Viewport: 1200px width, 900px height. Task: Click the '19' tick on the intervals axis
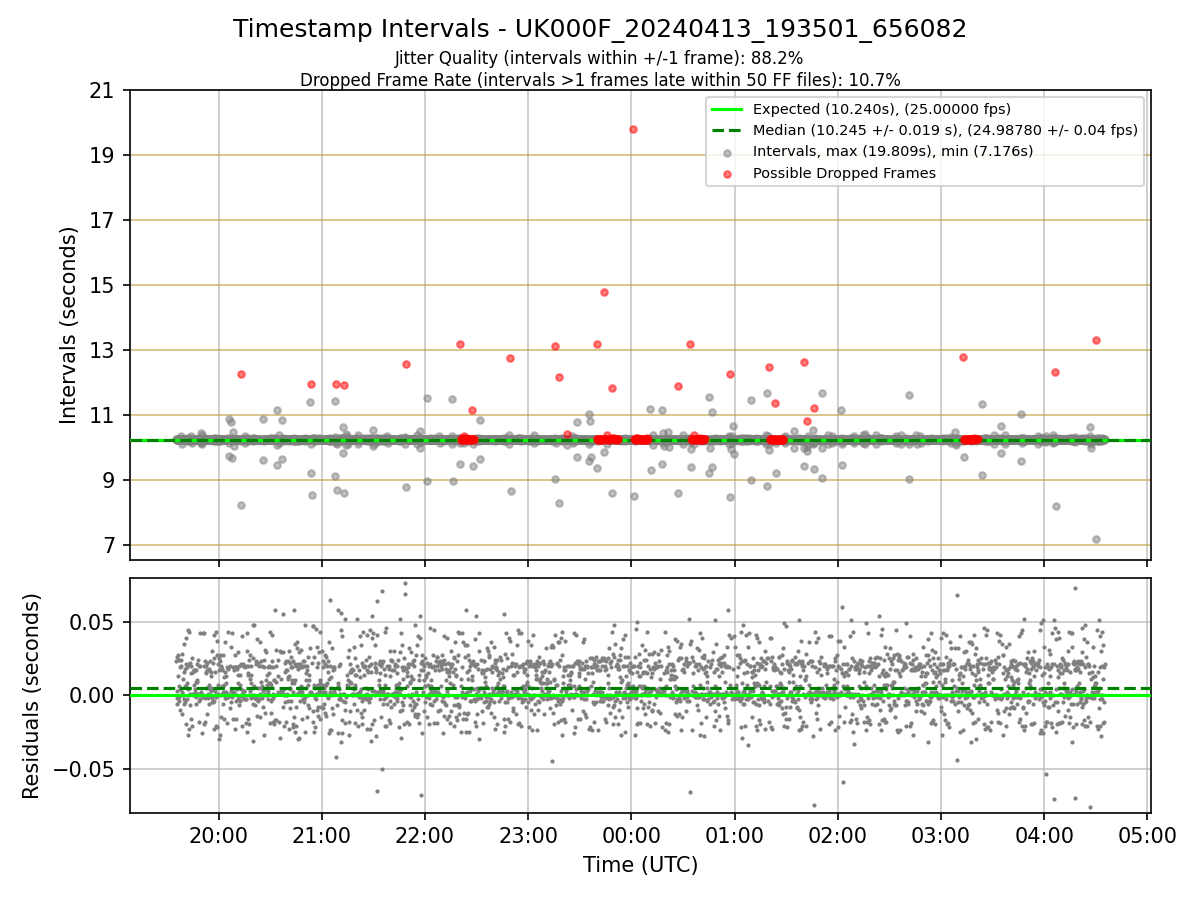[101, 156]
